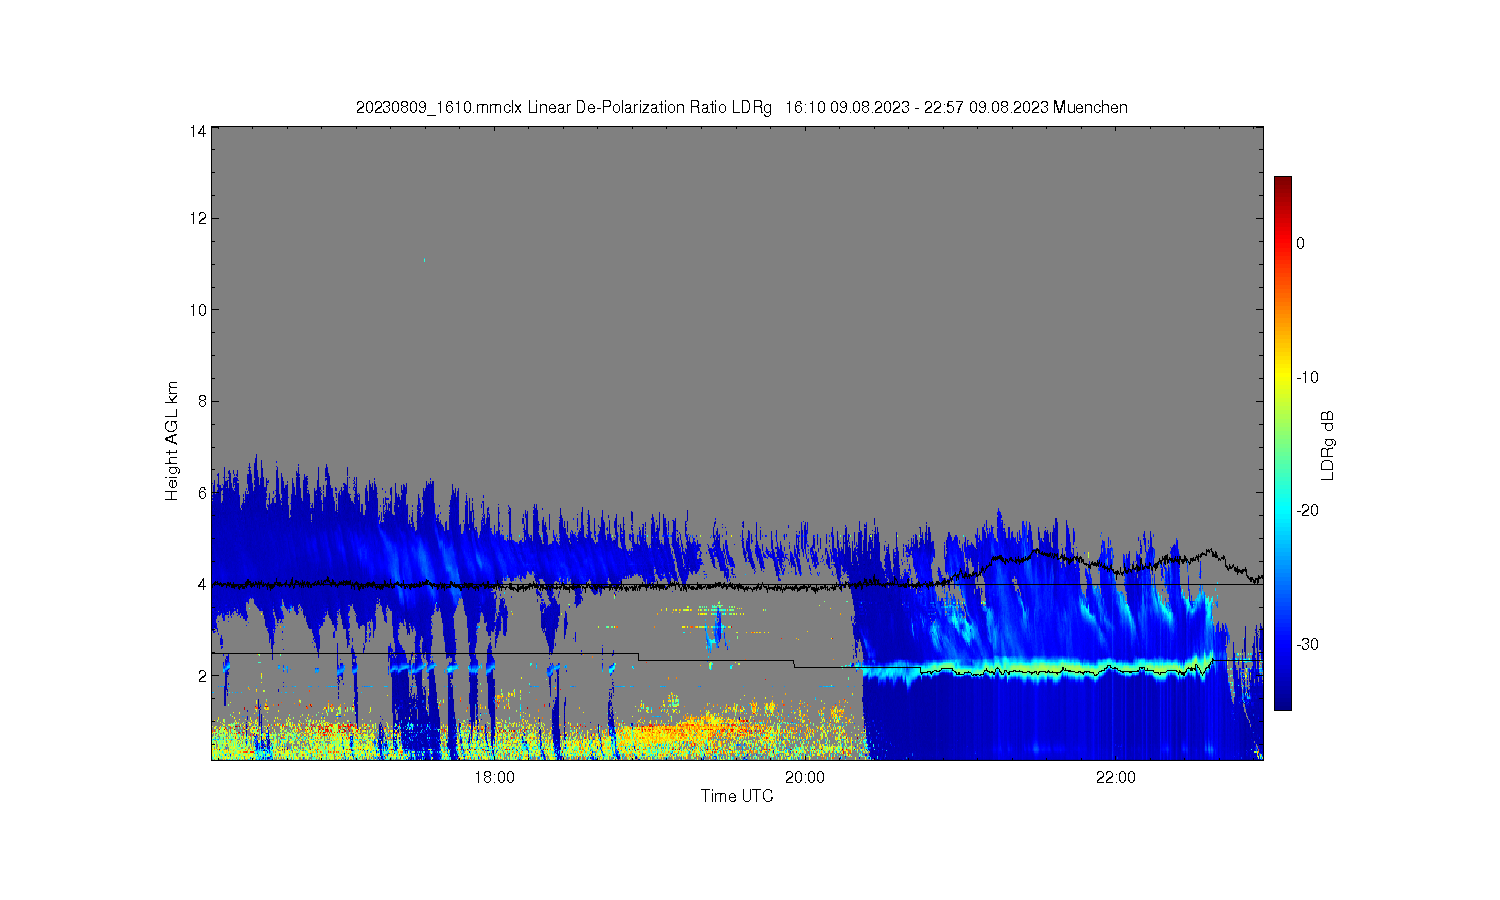This screenshot has height=900, width=1500.
Task: Click the 'Time UTC' x-axis label
Action: (737, 796)
